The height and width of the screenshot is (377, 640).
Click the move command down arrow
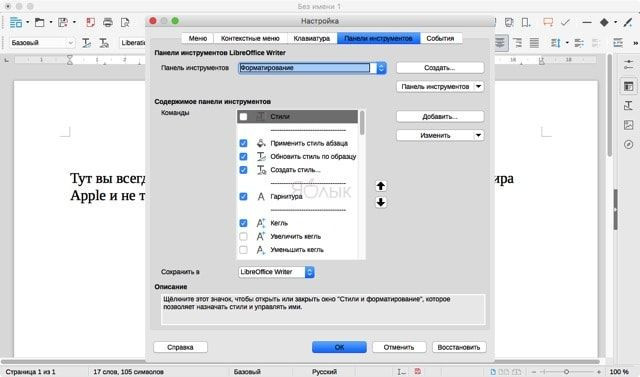(380, 202)
